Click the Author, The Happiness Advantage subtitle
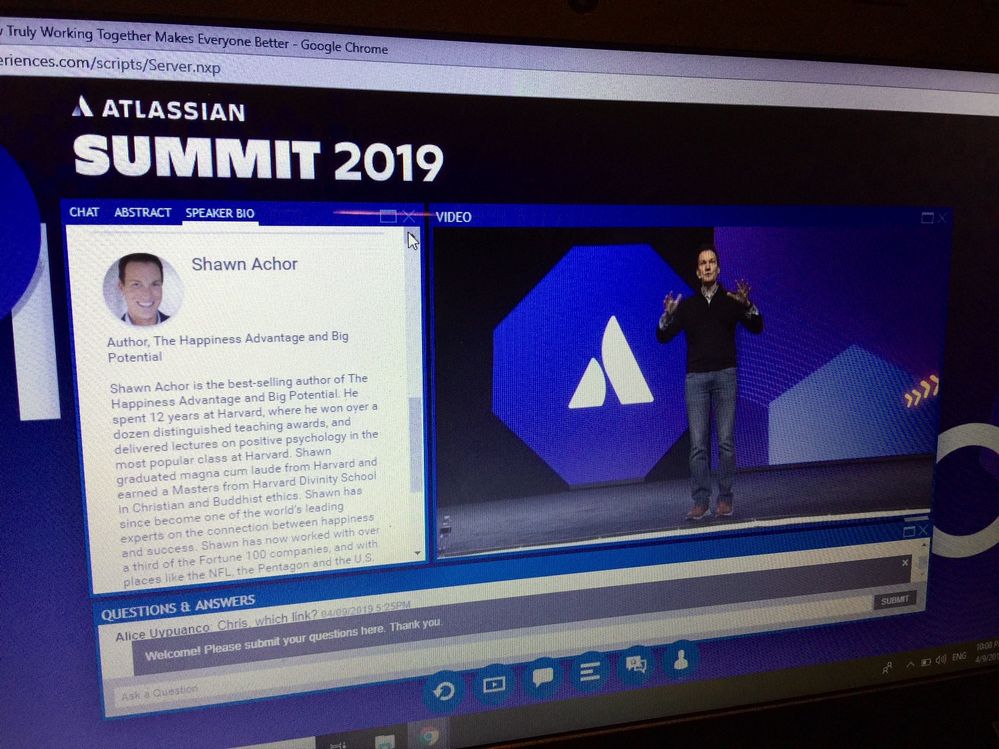 point(227,346)
